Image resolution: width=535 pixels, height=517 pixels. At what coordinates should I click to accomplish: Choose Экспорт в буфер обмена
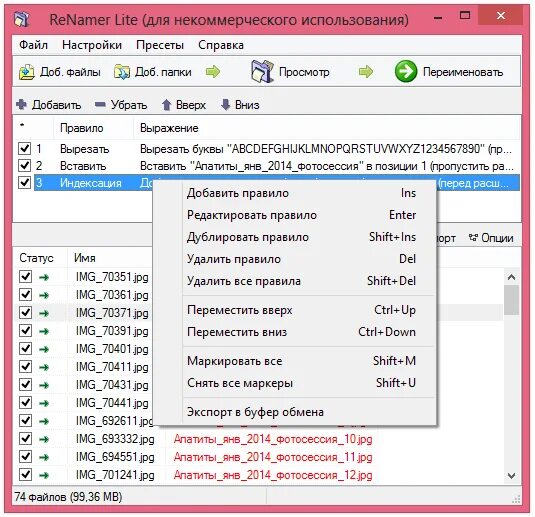[x=295, y=412]
